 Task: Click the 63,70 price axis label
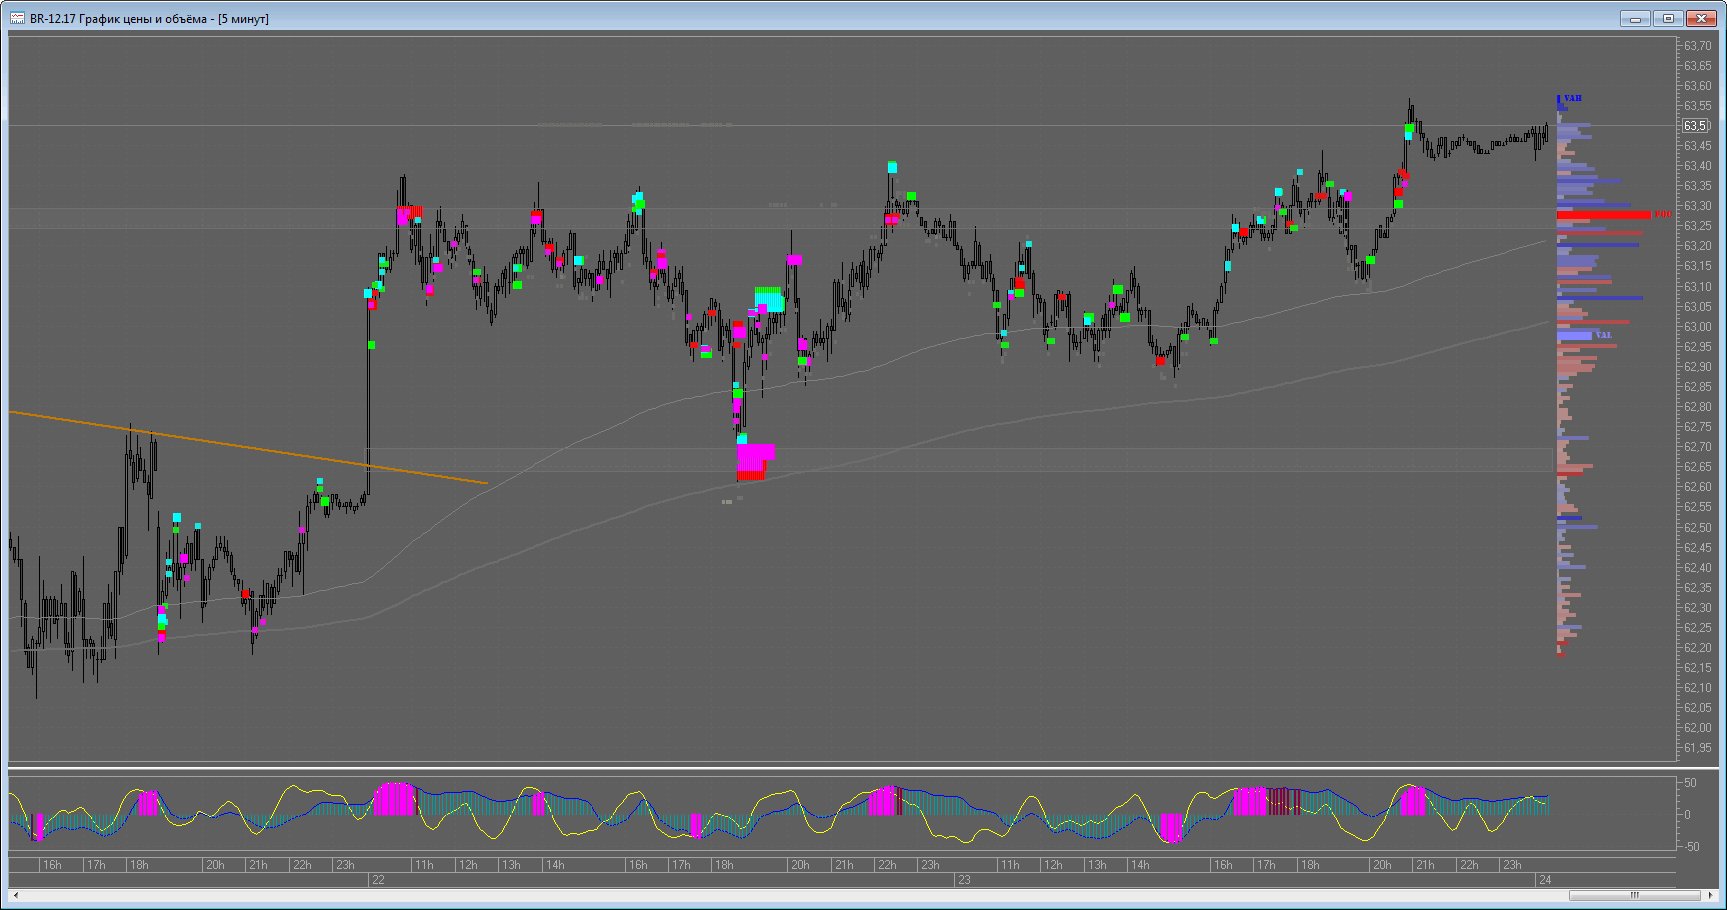[x=1697, y=46]
